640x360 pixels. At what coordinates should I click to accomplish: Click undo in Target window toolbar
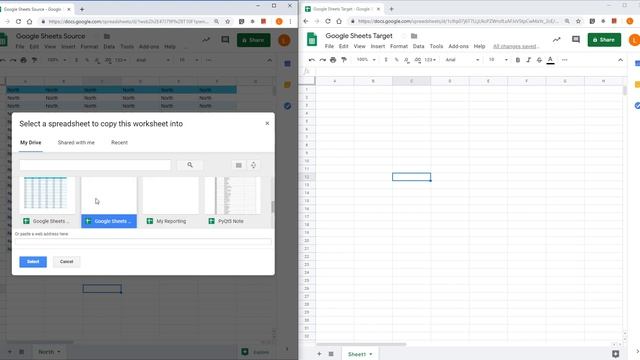click(x=312, y=60)
